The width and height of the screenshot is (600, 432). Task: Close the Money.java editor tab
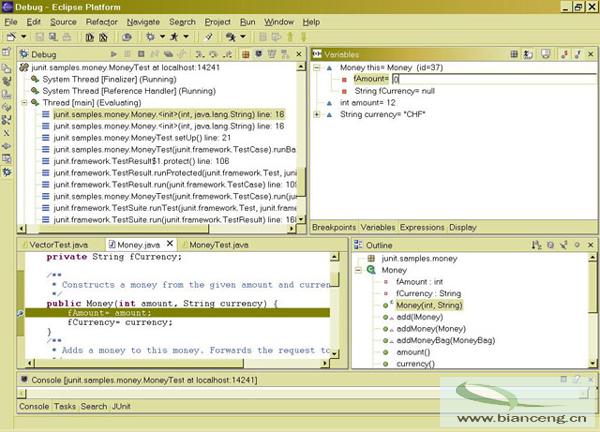[x=170, y=244]
